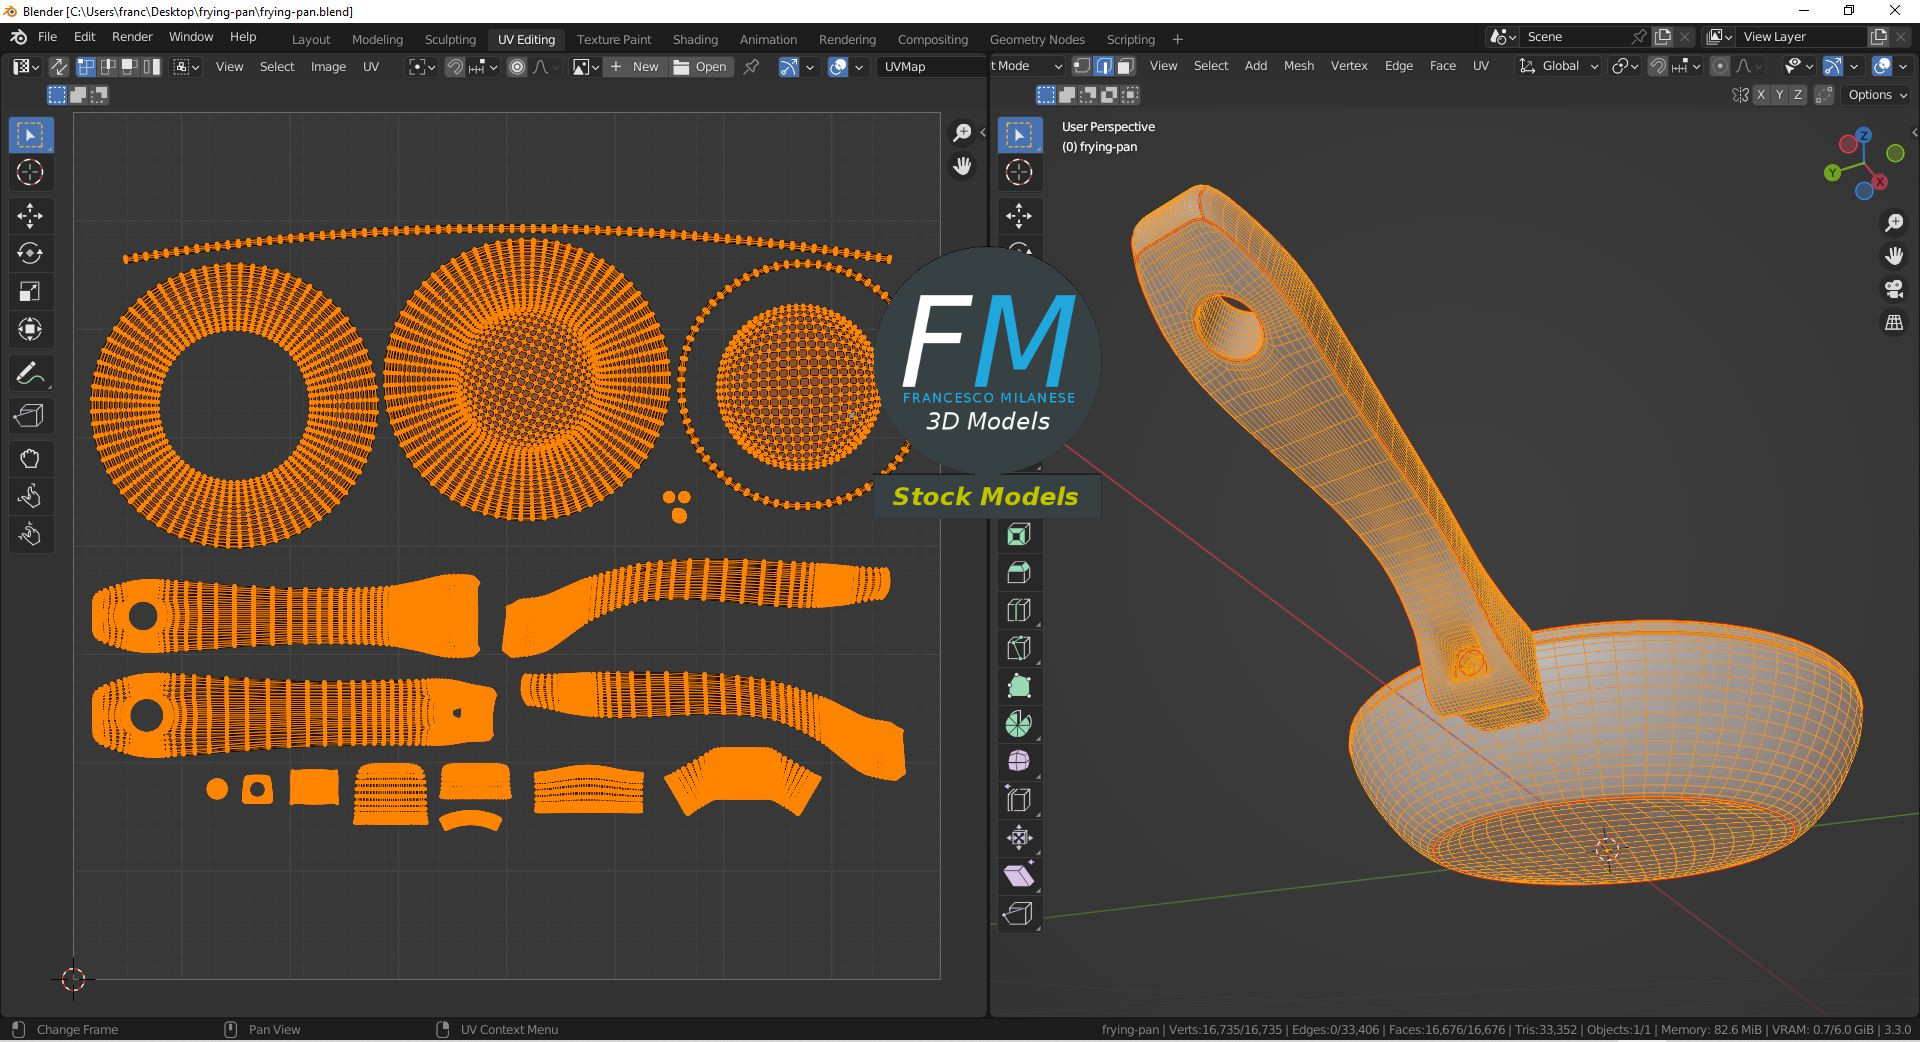The image size is (1920, 1042).
Task: Open the UV editor type dropdown
Action: pyautogui.click(x=25, y=67)
